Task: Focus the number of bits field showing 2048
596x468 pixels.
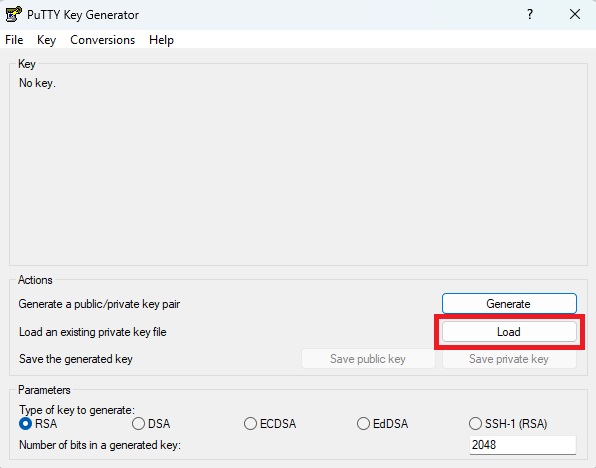Action: [523, 445]
